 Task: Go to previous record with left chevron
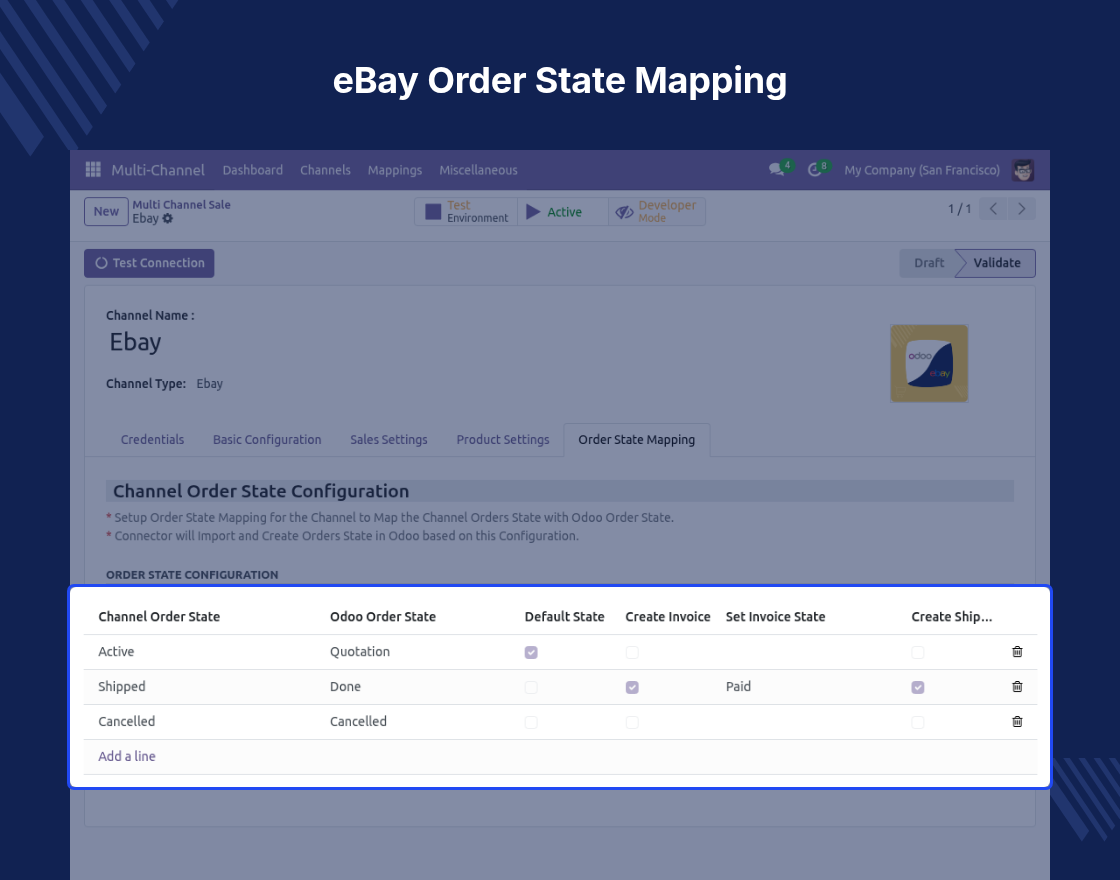[x=993, y=209]
